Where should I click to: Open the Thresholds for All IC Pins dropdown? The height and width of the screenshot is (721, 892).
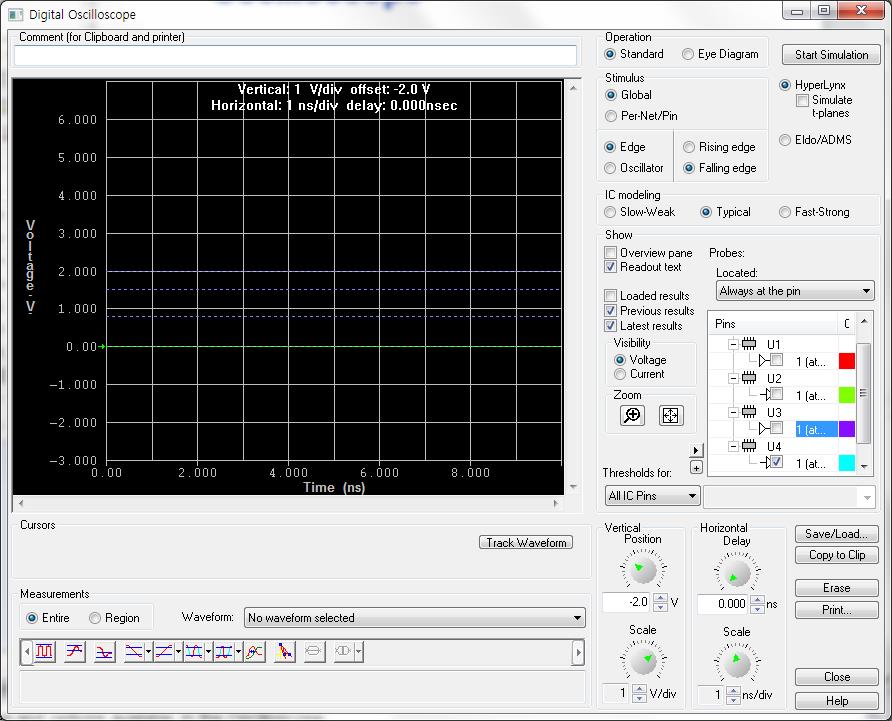652,496
